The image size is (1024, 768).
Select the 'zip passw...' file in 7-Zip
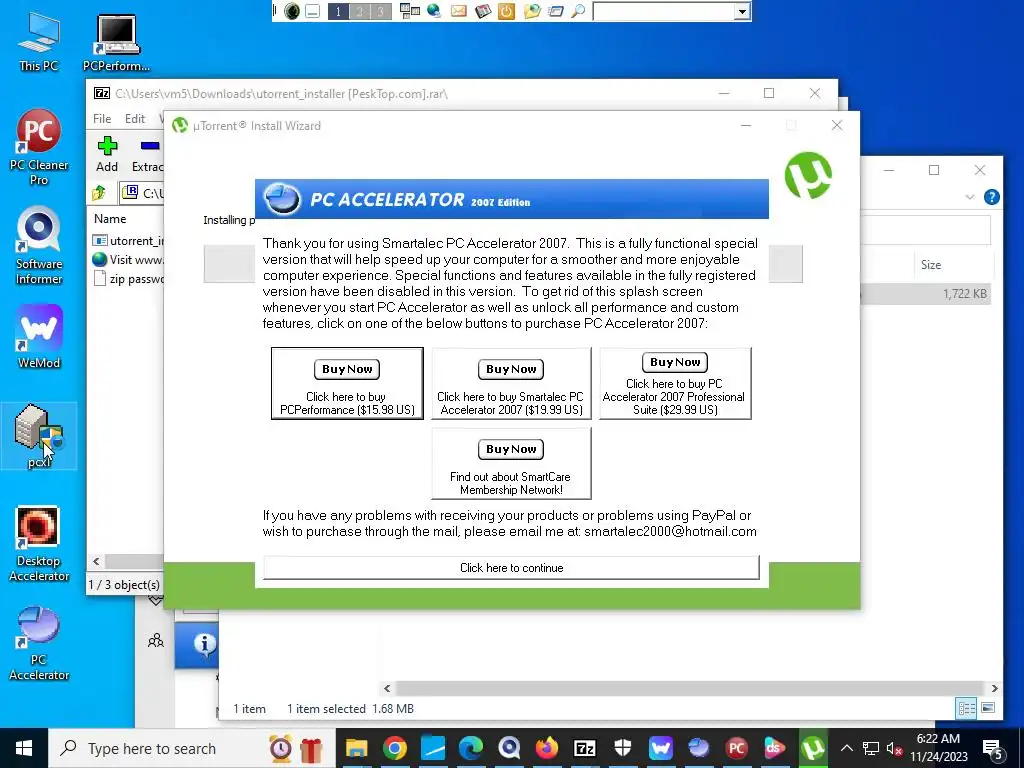[x=128, y=279]
